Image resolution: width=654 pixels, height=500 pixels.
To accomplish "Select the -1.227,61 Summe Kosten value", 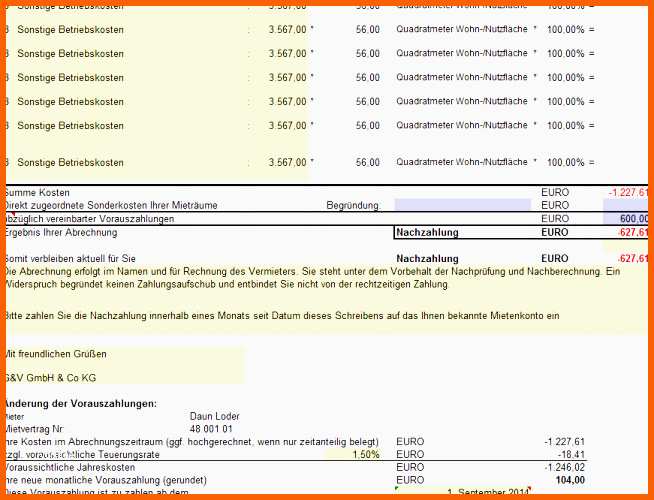I will click(628, 192).
